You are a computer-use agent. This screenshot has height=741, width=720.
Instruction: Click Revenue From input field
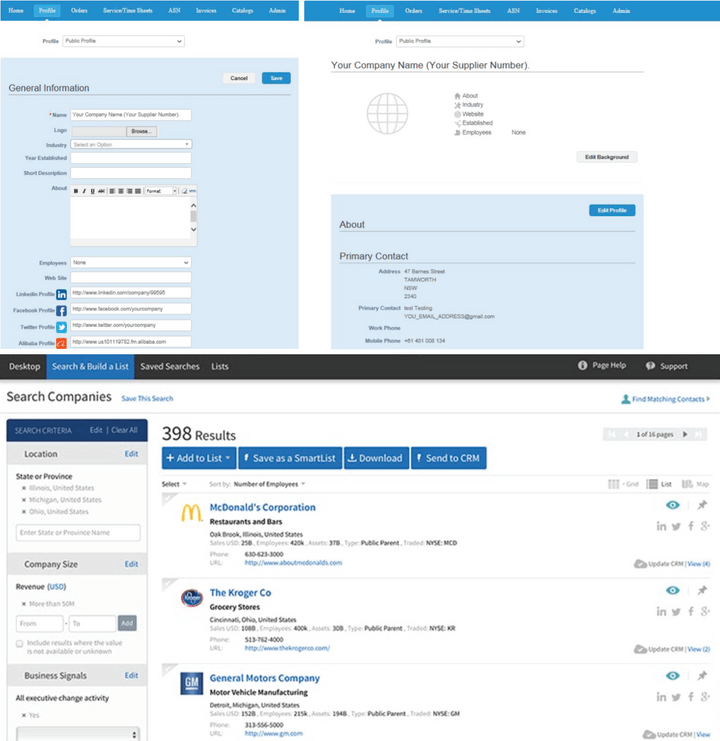tap(40, 623)
